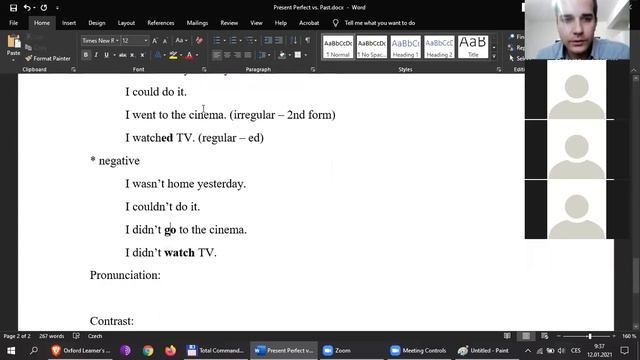Switch to the Layout tab
The width and height of the screenshot is (640, 360).
click(x=126, y=23)
